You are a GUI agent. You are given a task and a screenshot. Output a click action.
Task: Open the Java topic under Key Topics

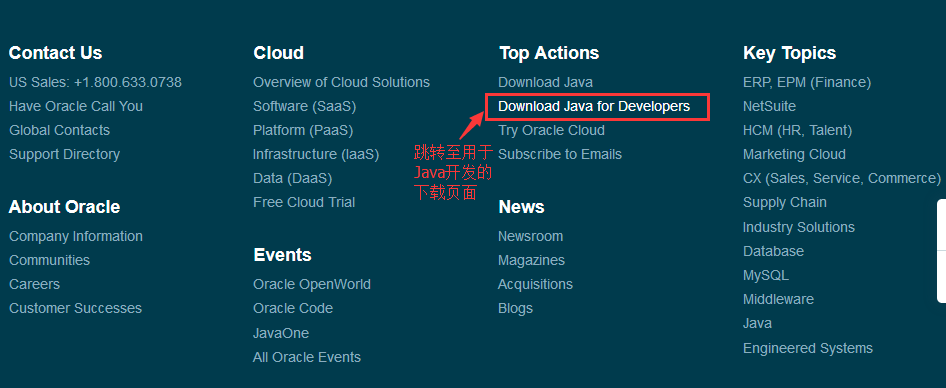[x=757, y=323]
